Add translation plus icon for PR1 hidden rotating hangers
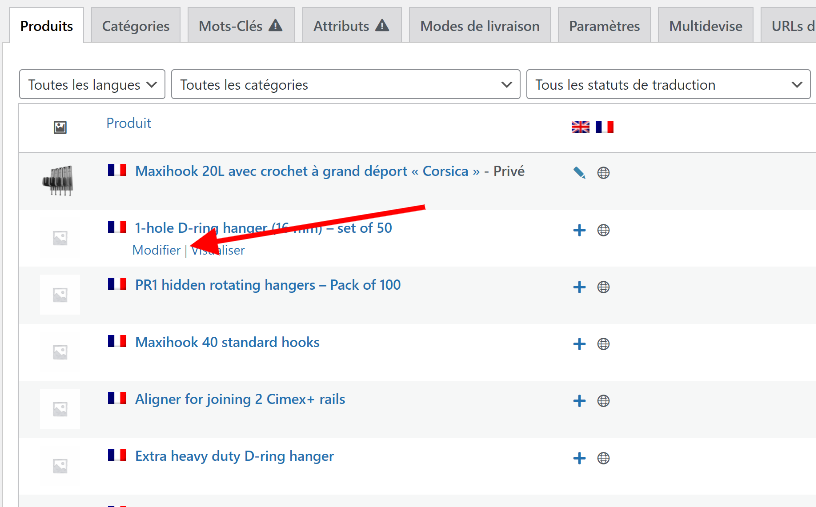The image size is (816, 507). [x=579, y=287]
